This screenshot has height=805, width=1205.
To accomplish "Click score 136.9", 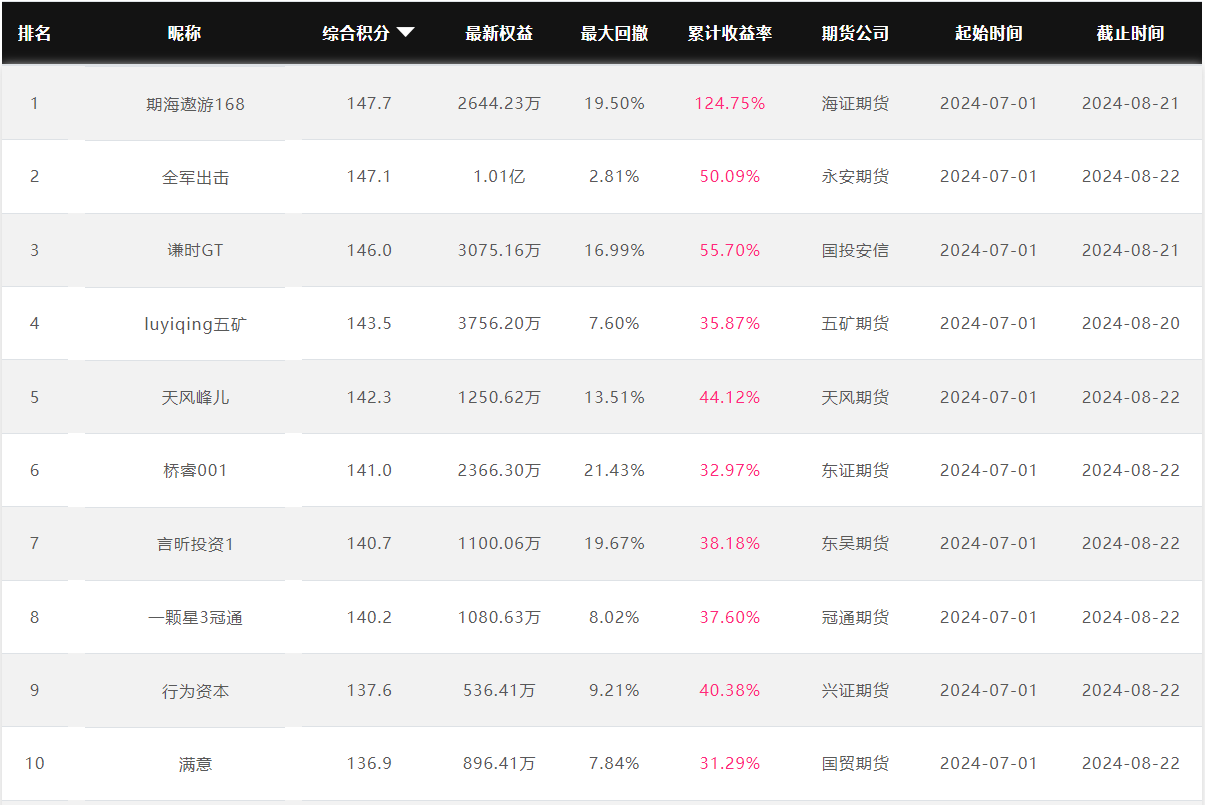I will point(369,763).
